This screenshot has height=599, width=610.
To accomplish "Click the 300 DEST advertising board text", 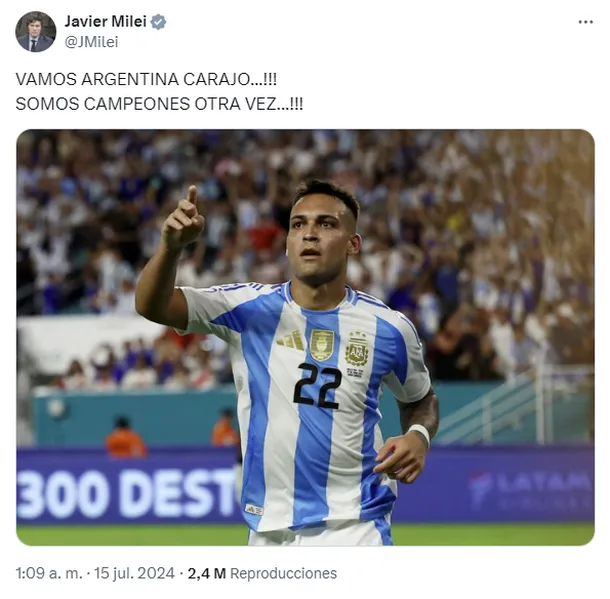I will click(x=126, y=494).
